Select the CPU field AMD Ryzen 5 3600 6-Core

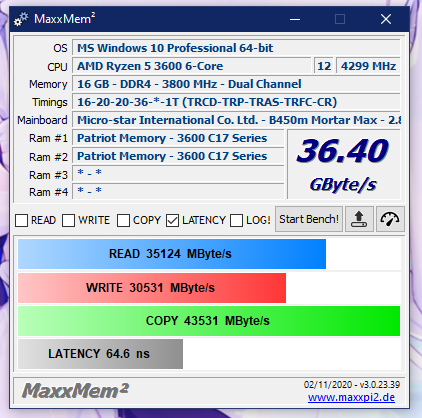pyautogui.click(x=192, y=66)
